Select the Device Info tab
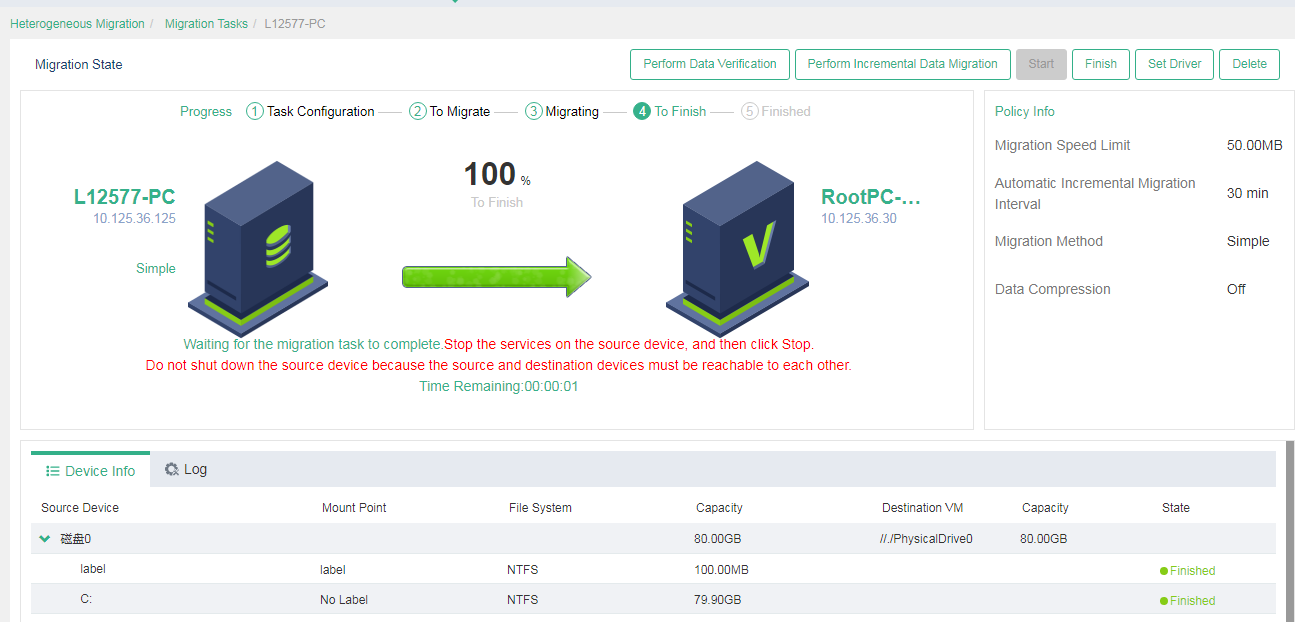 coord(90,471)
